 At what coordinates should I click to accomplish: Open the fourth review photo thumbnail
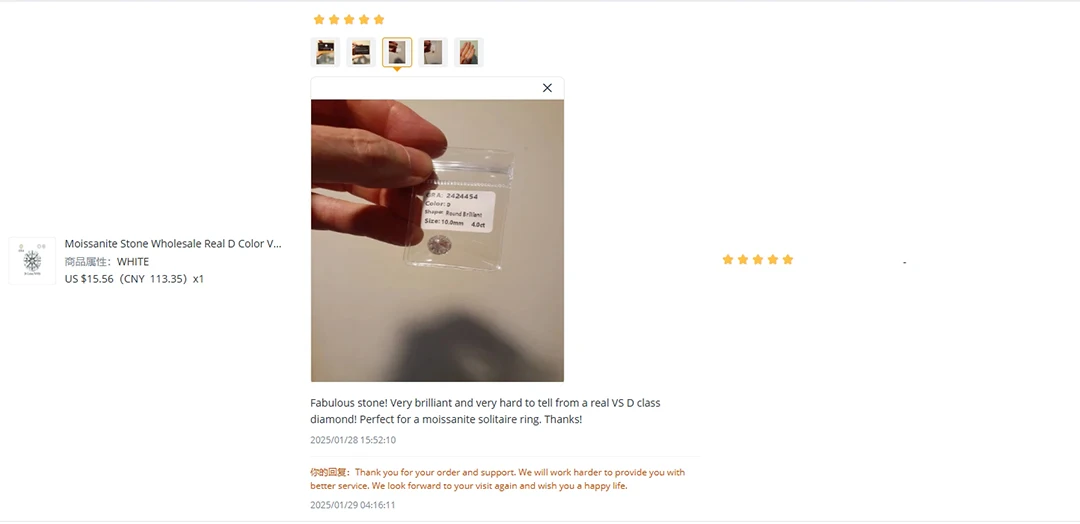click(x=433, y=52)
